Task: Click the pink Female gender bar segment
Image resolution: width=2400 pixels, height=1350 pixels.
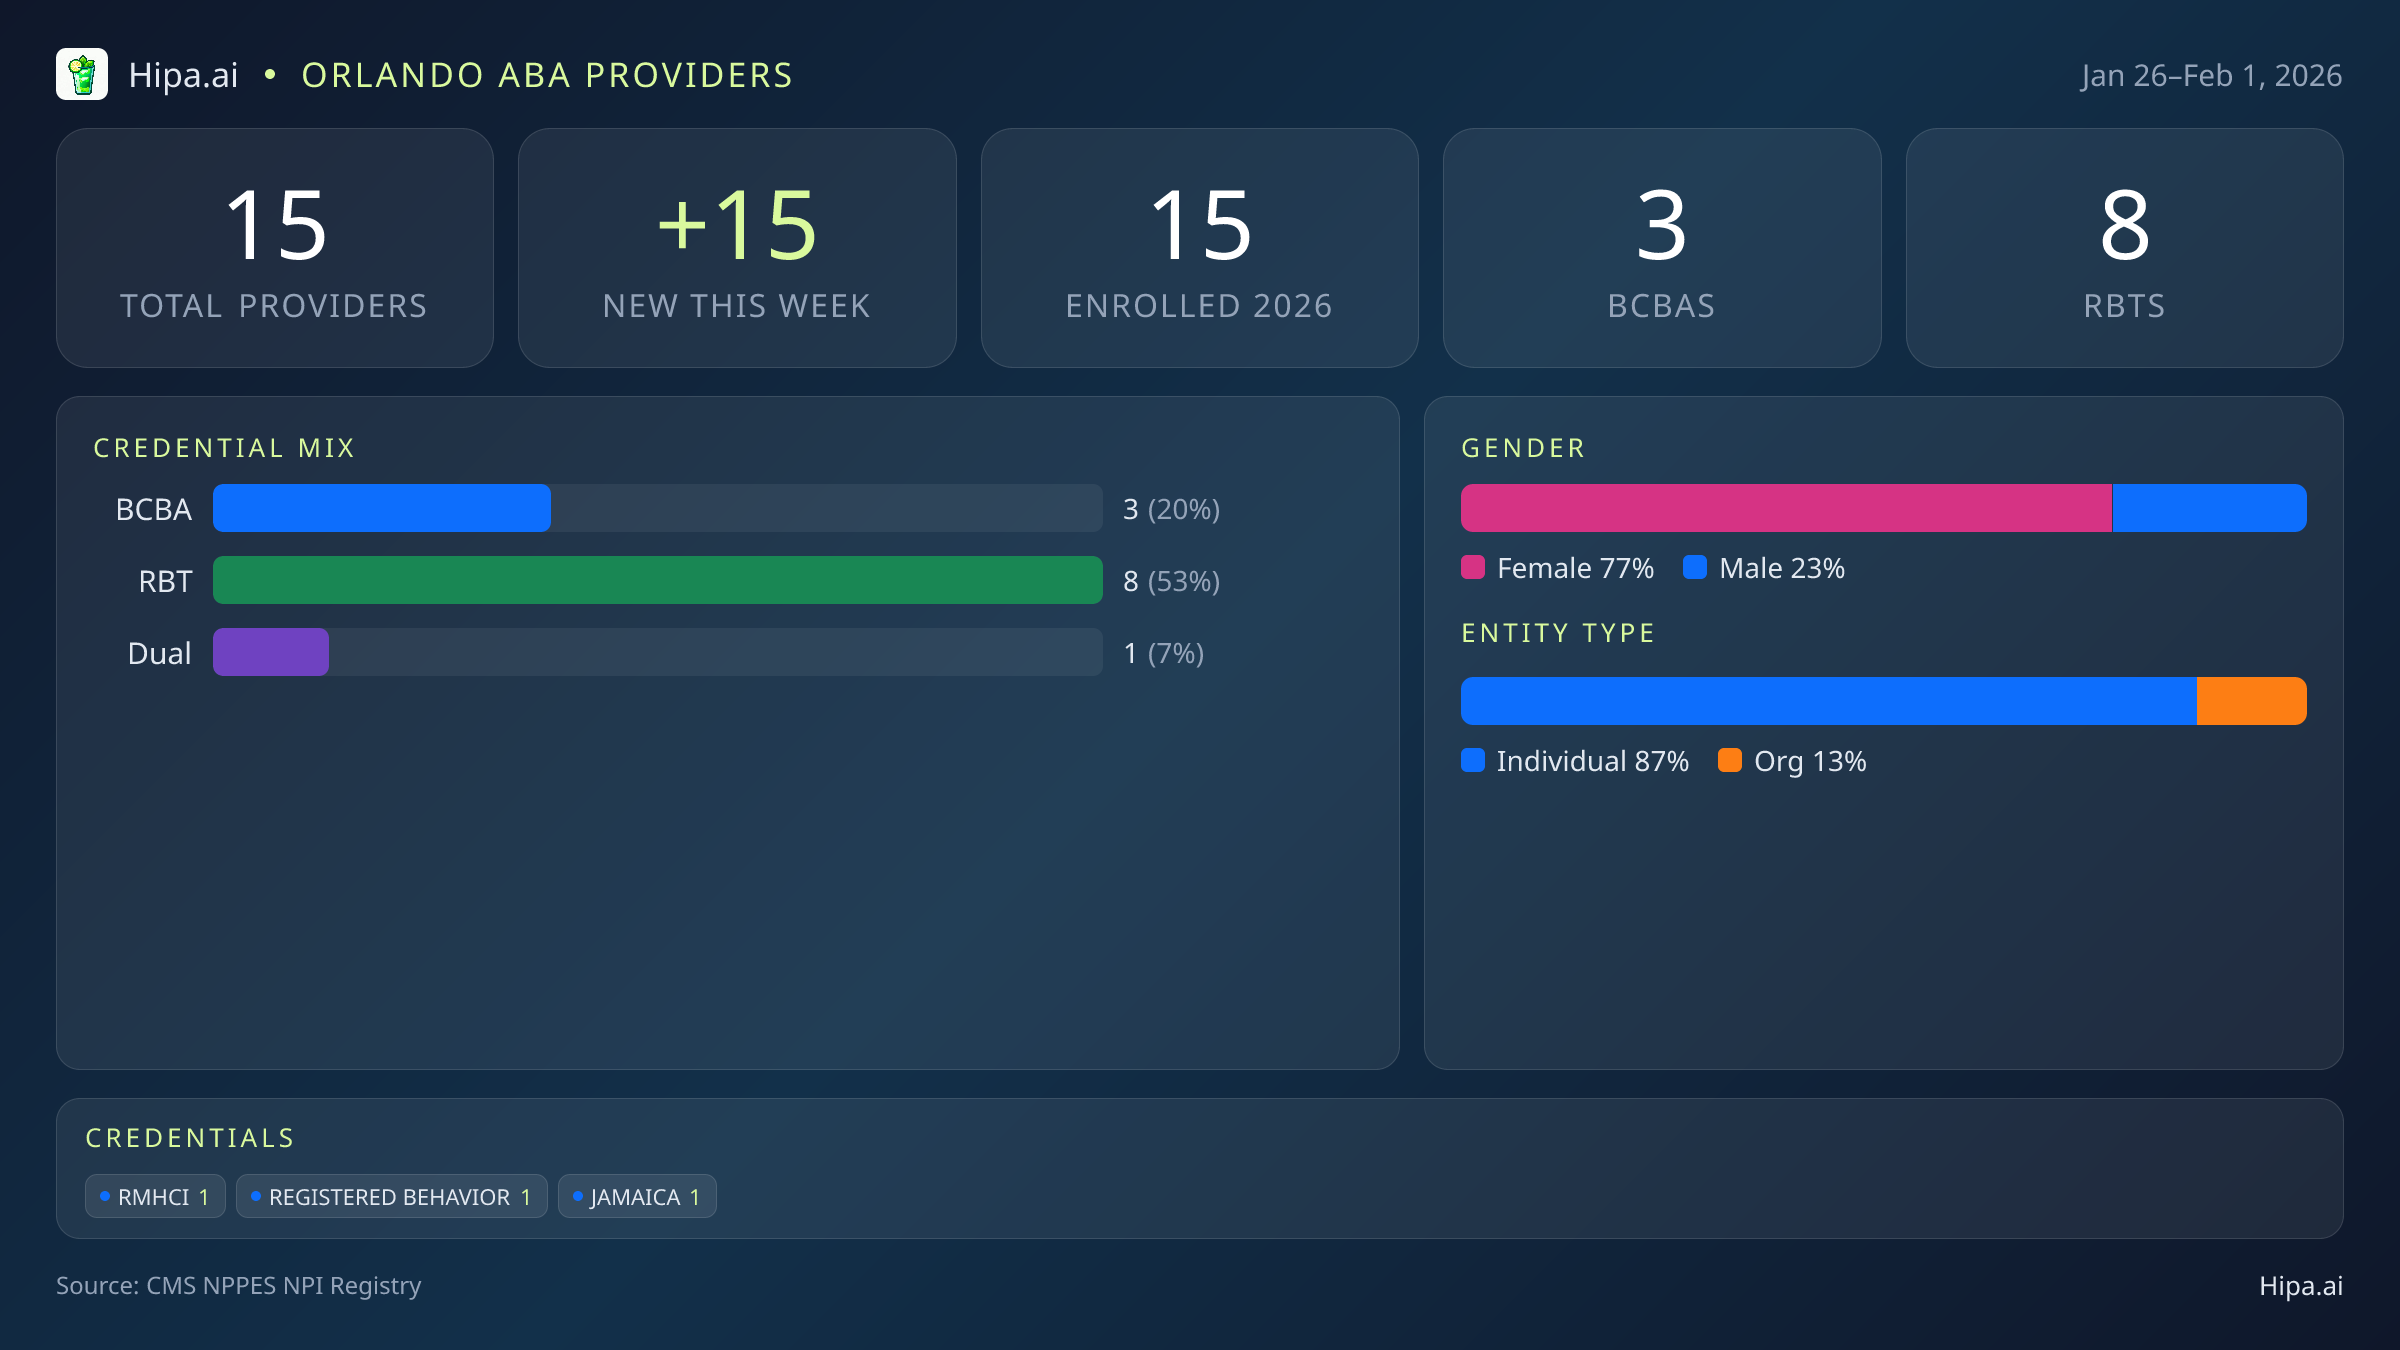Action: pos(1785,508)
